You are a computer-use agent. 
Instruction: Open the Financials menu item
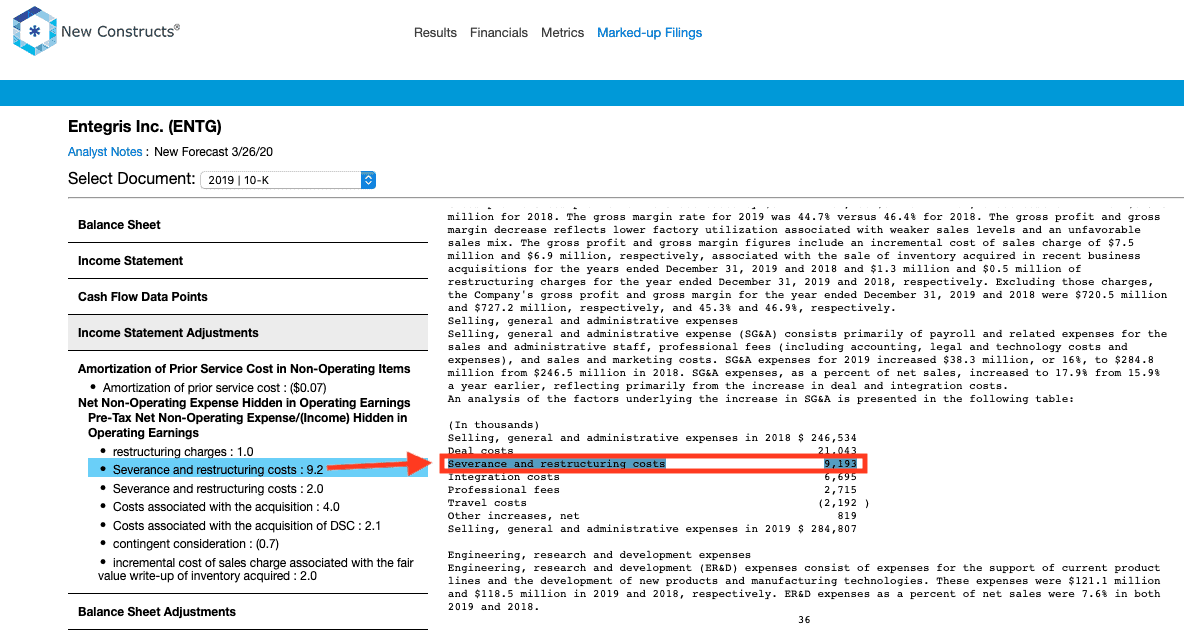pyautogui.click(x=498, y=32)
